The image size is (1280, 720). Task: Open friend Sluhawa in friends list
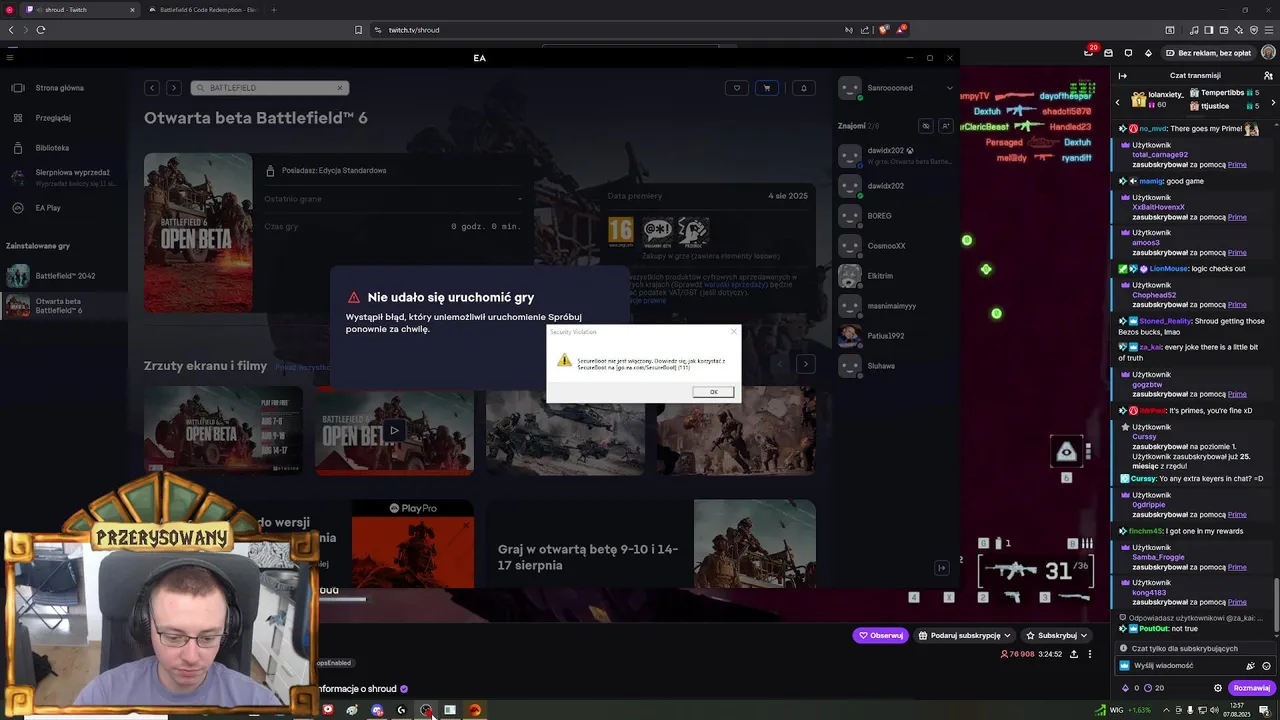click(895, 366)
